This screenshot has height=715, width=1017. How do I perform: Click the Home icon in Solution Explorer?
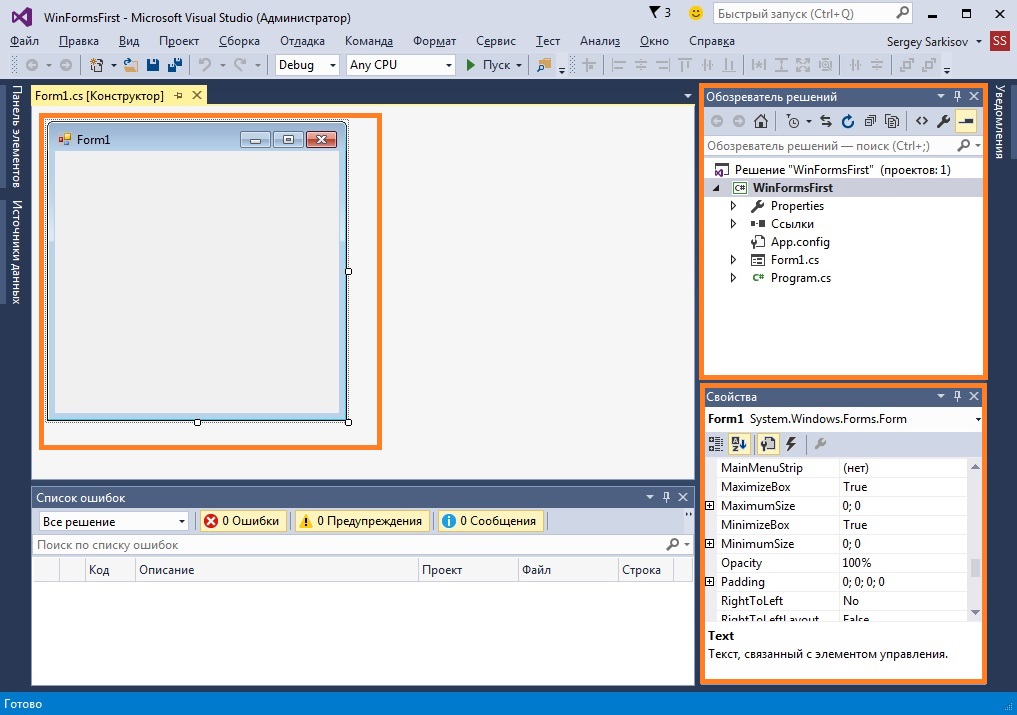coord(761,121)
